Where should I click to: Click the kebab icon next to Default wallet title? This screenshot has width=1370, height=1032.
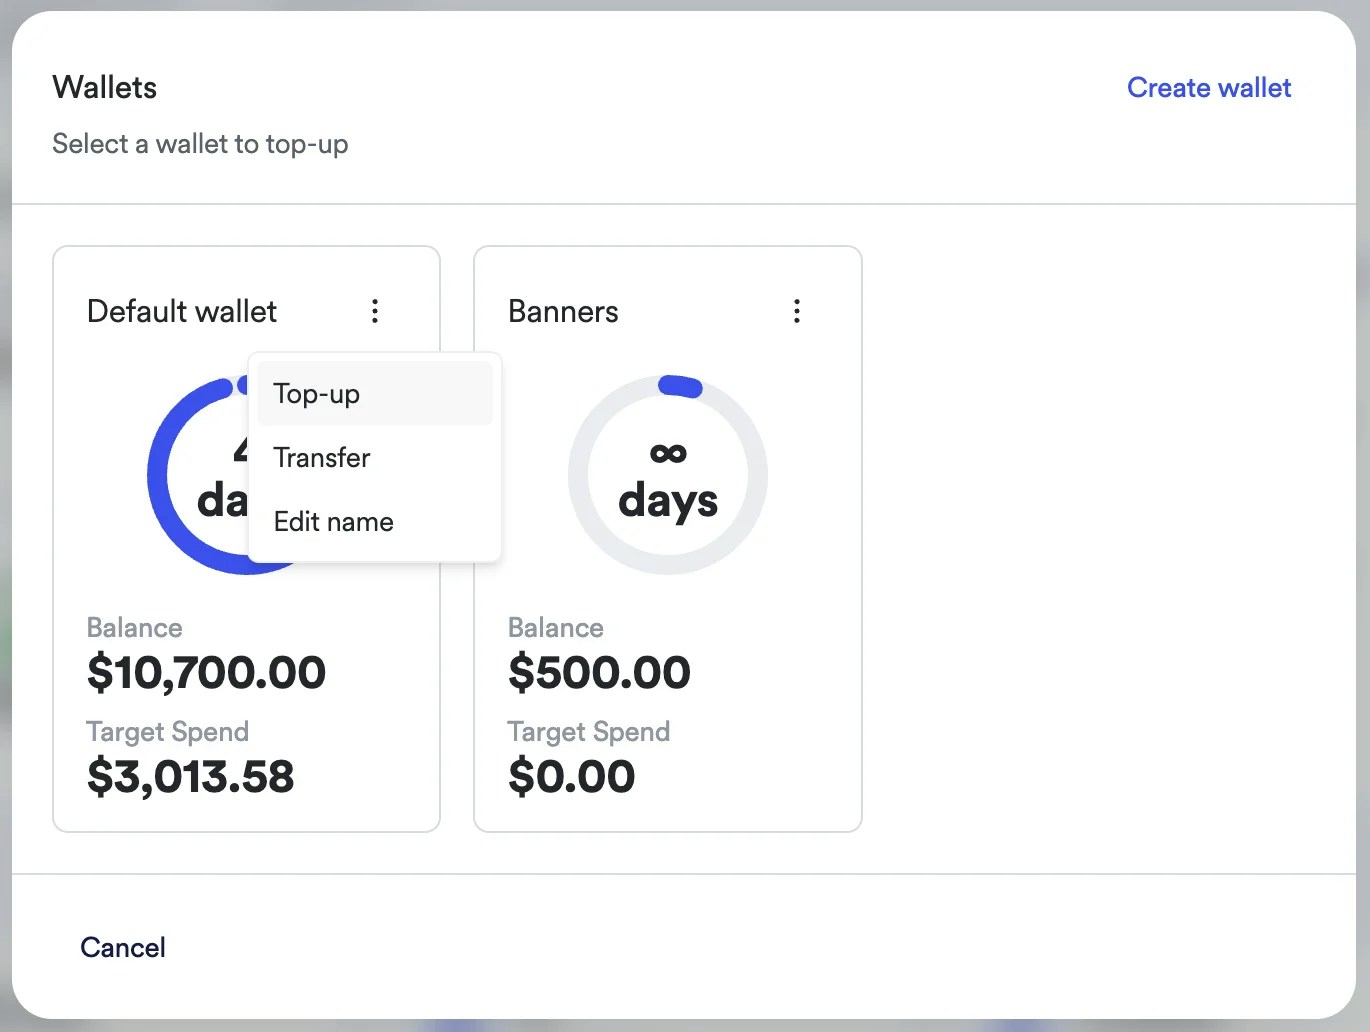tap(375, 311)
